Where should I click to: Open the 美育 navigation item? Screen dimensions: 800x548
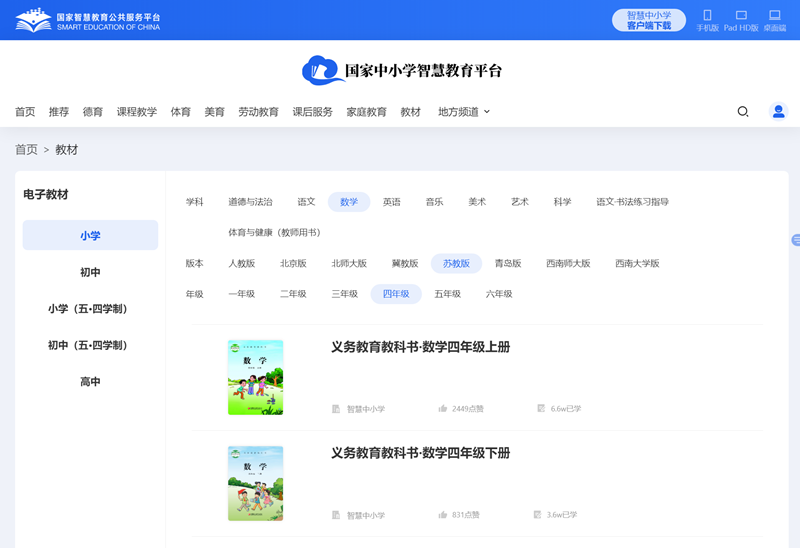[x=214, y=112]
